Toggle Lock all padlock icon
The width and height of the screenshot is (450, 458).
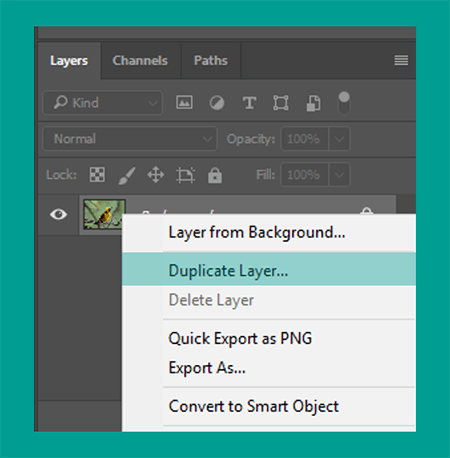(215, 175)
